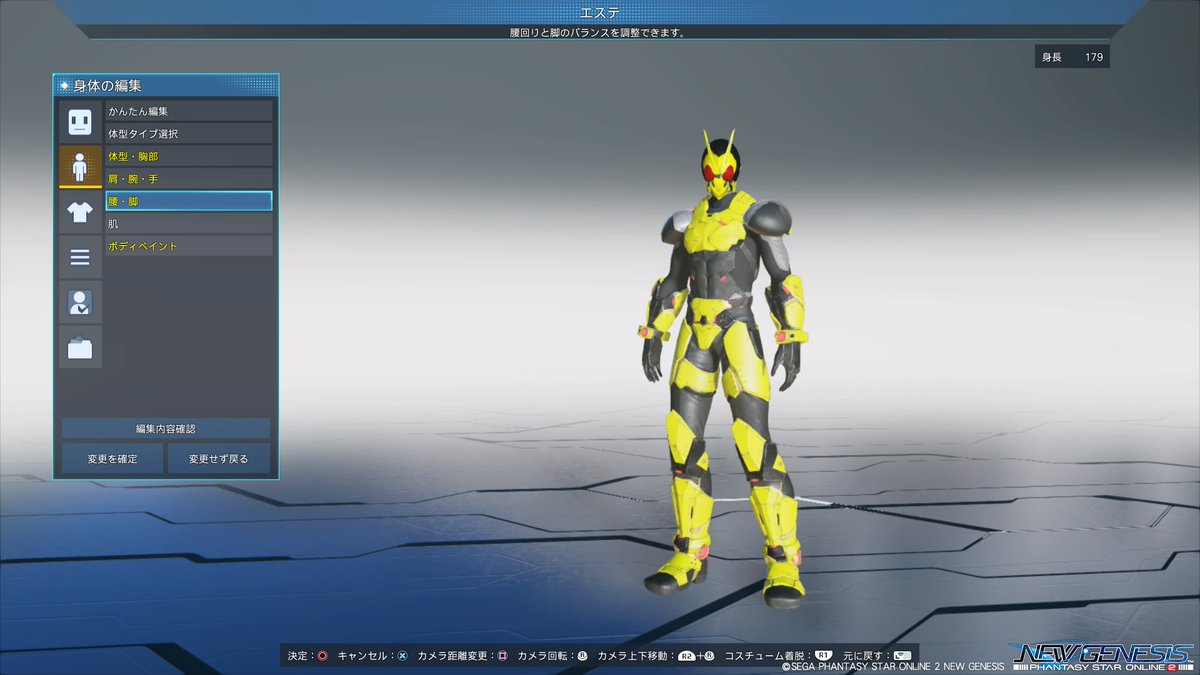Select 体型タイプ選択 menu entry
1200x675 pixels.
[189, 133]
